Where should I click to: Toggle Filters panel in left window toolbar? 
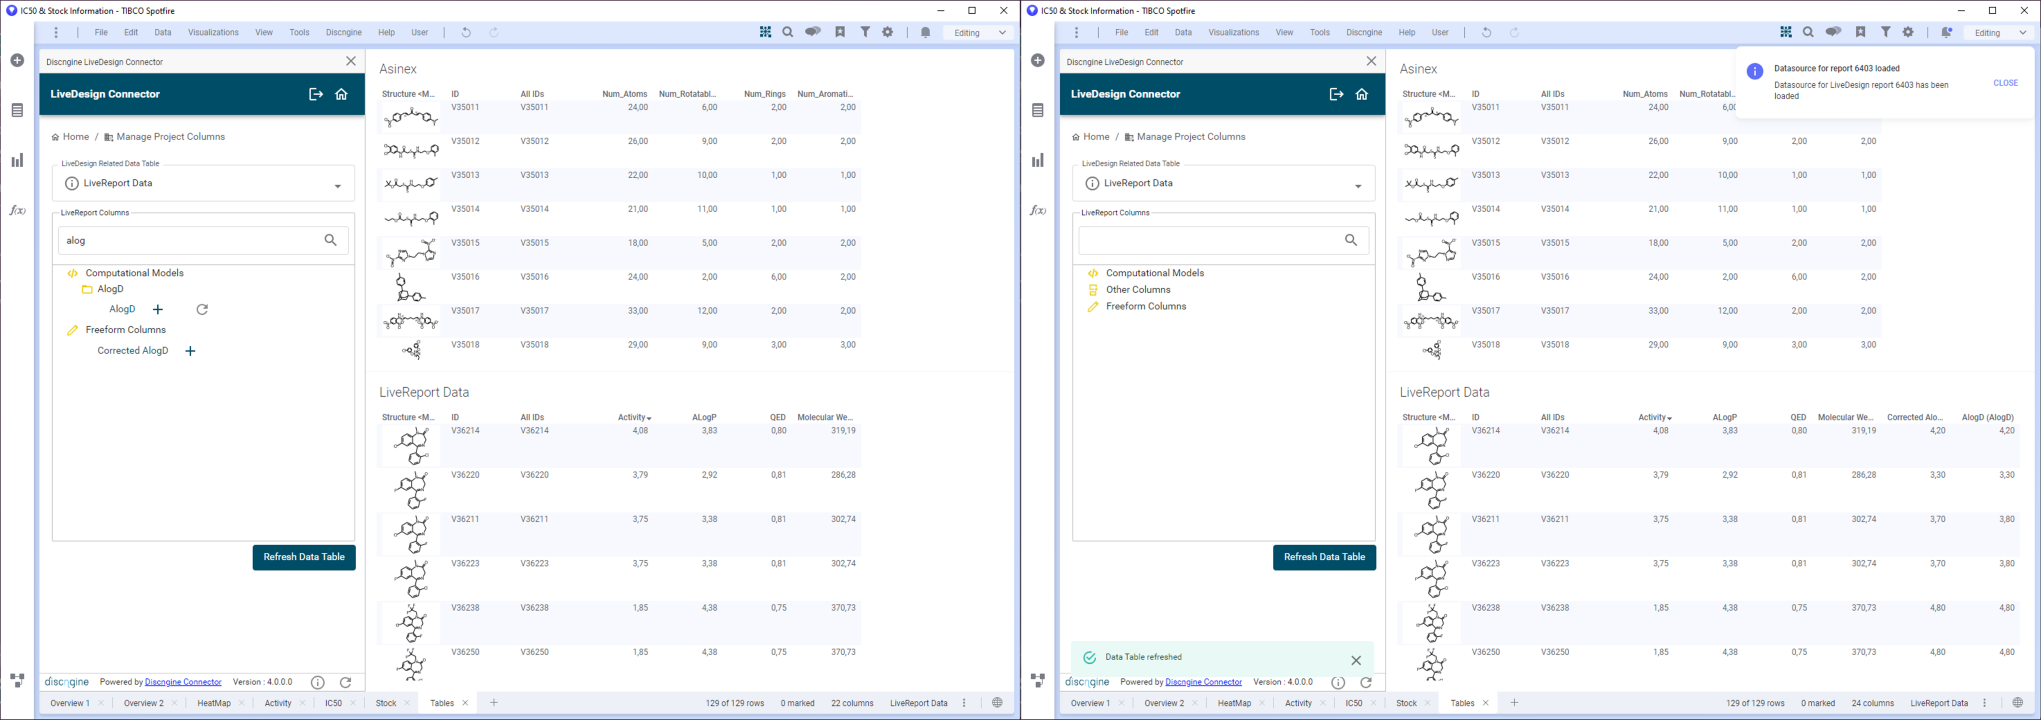(x=865, y=32)
